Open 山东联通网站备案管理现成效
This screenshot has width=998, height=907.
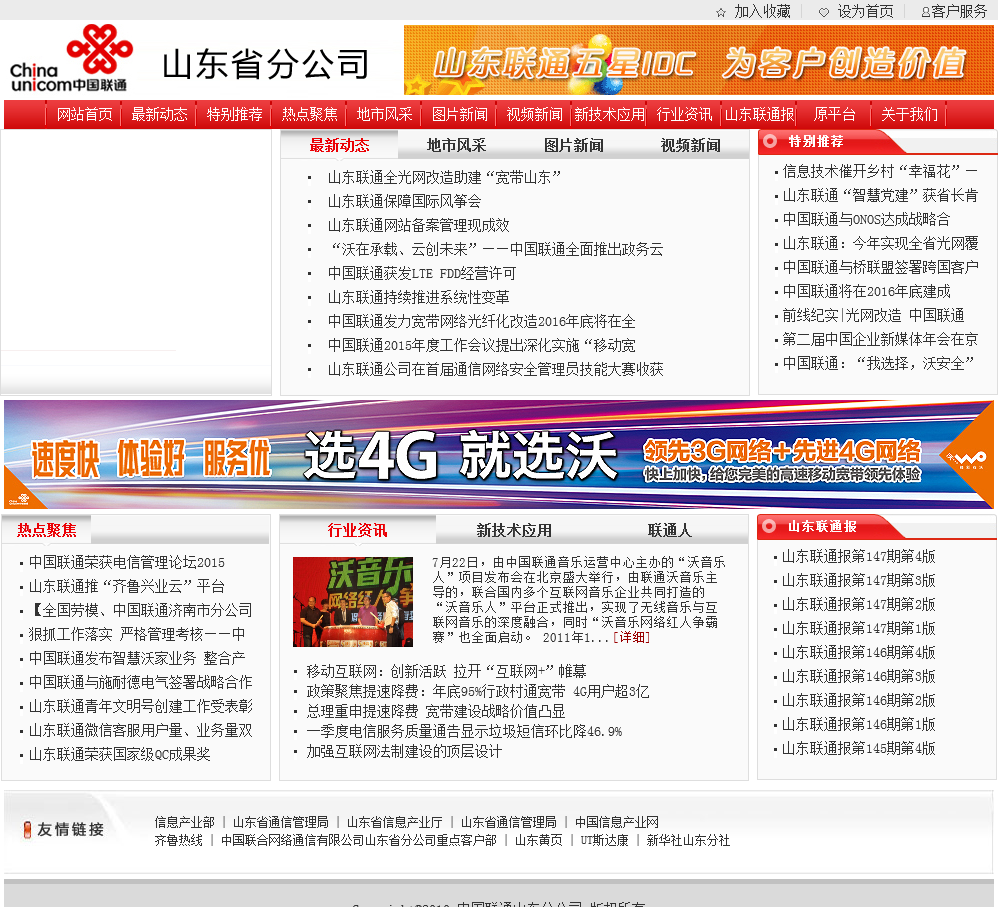pyautogui.click(x=419, y=225)
